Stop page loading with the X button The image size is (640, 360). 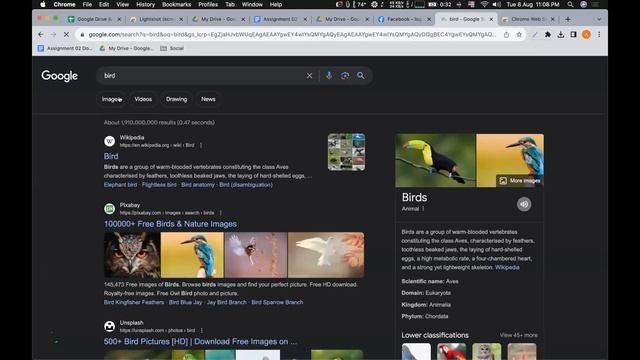coord(67,35)
